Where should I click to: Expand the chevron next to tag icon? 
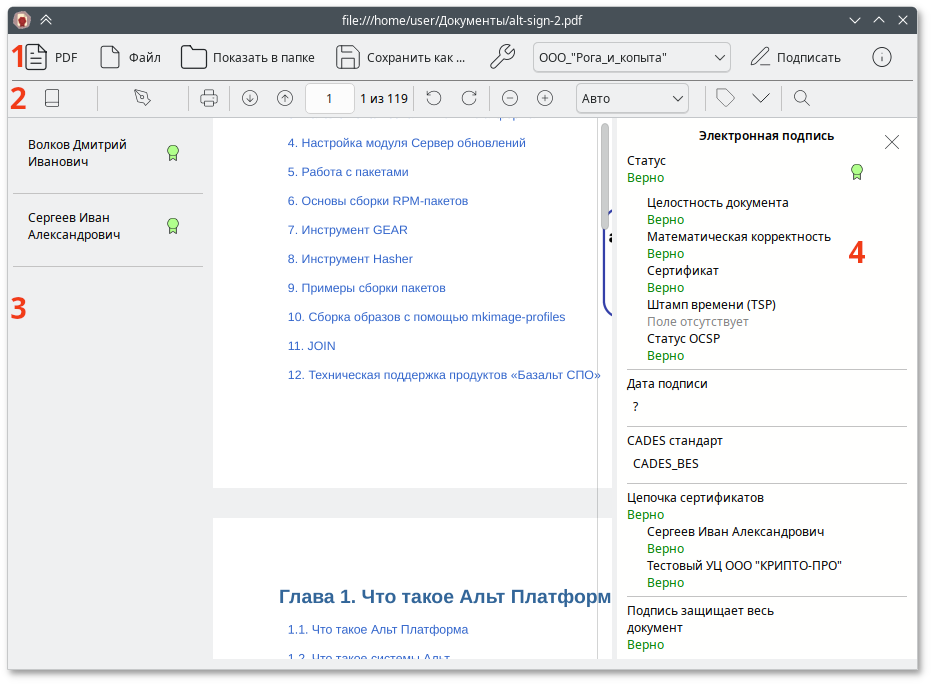[761, 98]
